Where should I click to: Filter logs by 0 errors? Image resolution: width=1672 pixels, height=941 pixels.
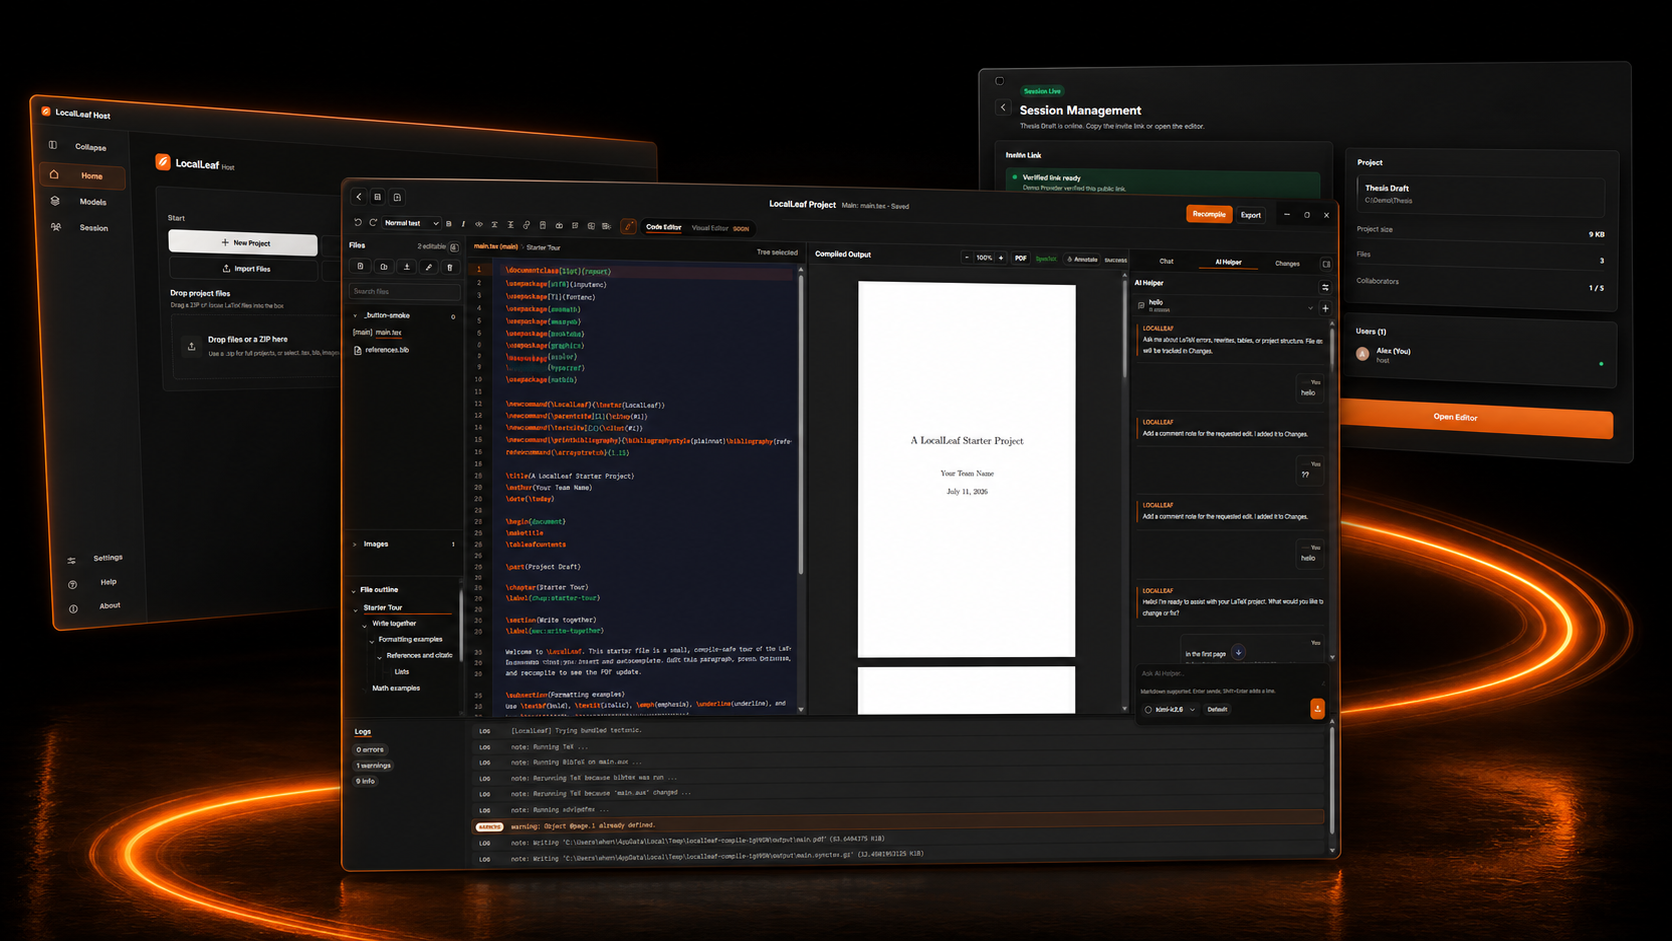click(370, 749)
